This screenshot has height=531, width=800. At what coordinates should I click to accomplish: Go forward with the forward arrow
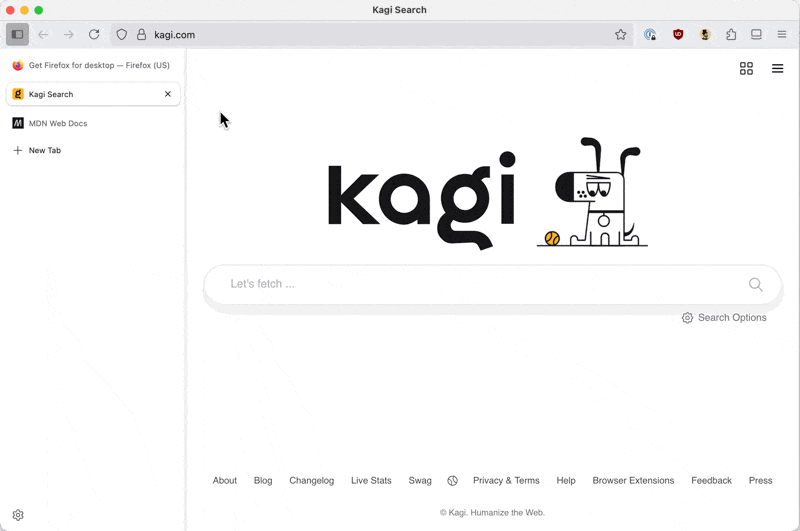coord(68,35)
